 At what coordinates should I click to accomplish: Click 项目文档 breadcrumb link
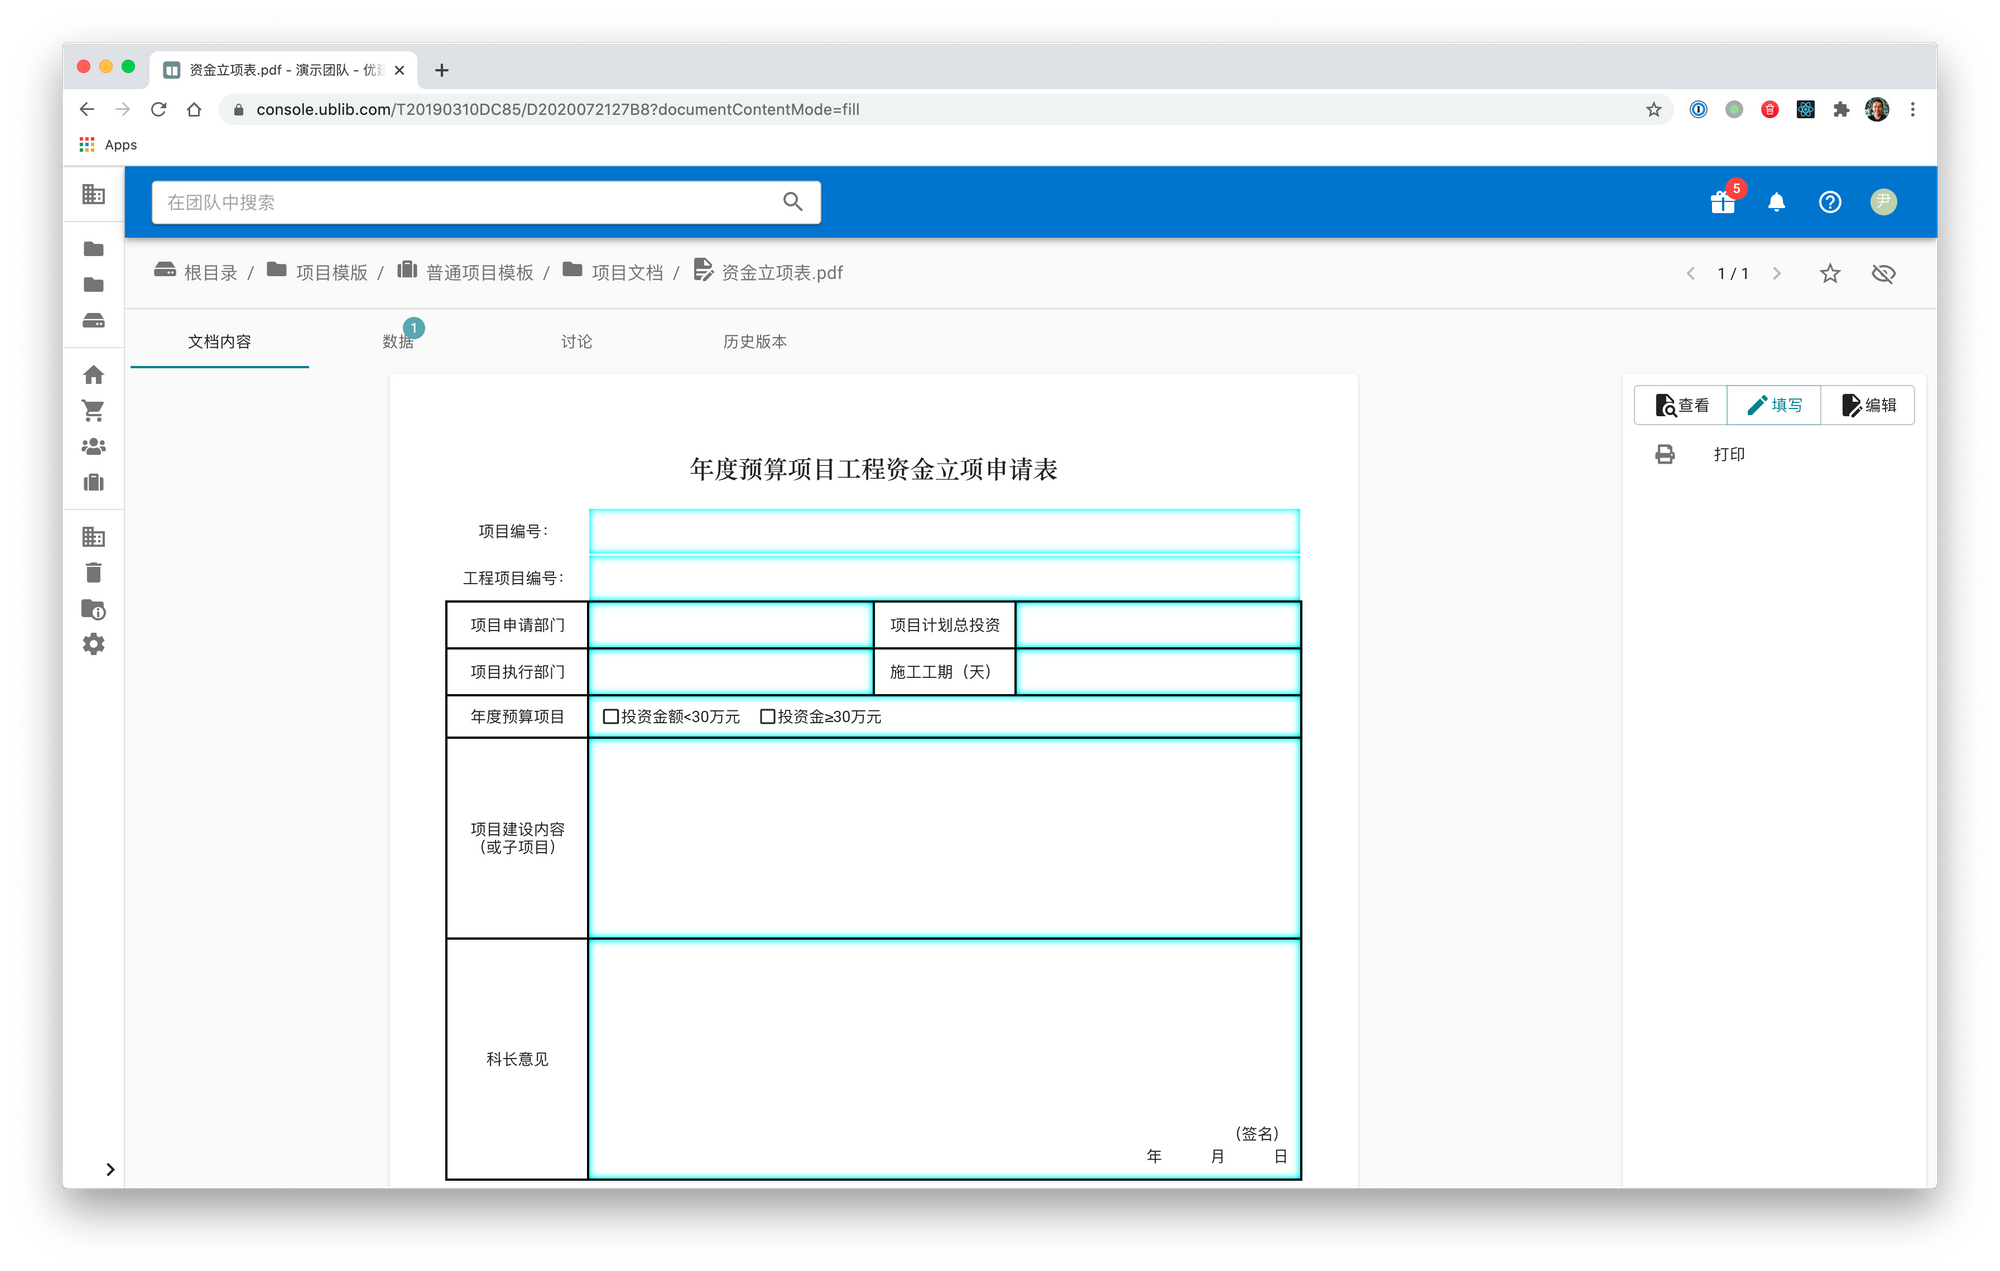626,273
